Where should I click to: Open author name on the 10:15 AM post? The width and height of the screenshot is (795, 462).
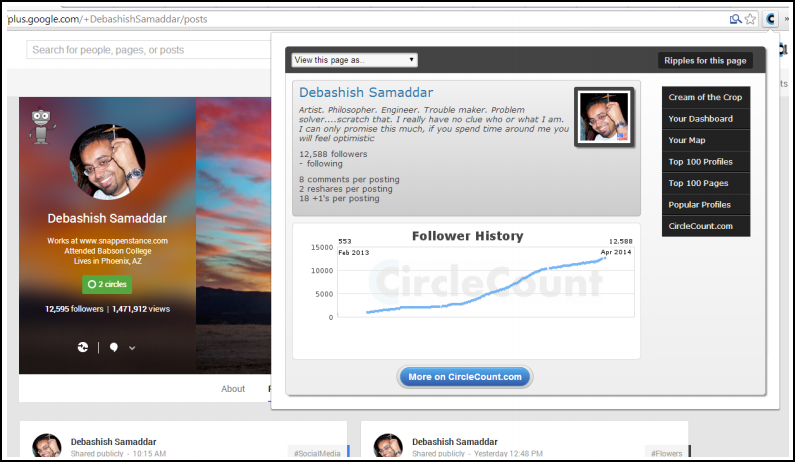pyautogui.click(x=113, y=442)
